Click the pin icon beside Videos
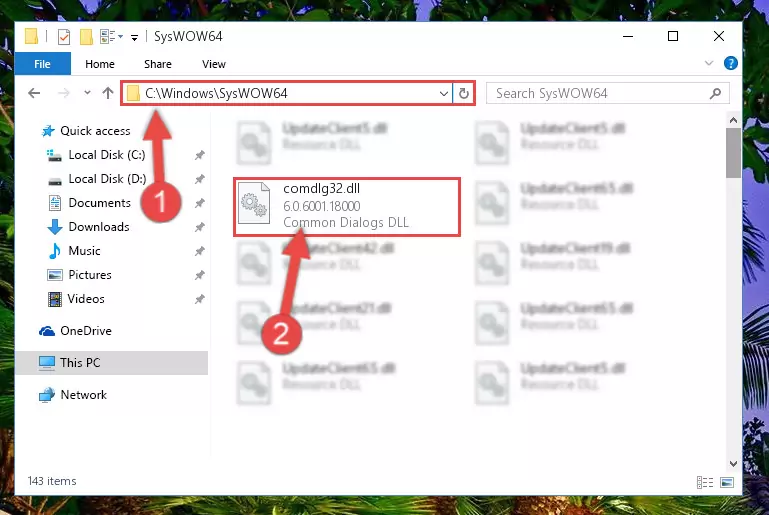769x515 pixels. click(199, 300)
